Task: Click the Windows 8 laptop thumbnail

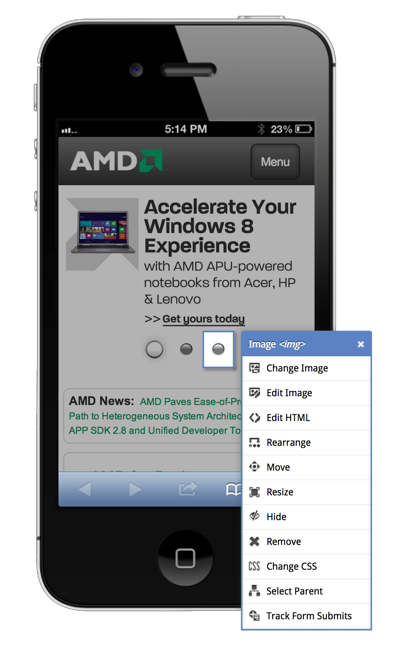Action: (x=103, y=233)
